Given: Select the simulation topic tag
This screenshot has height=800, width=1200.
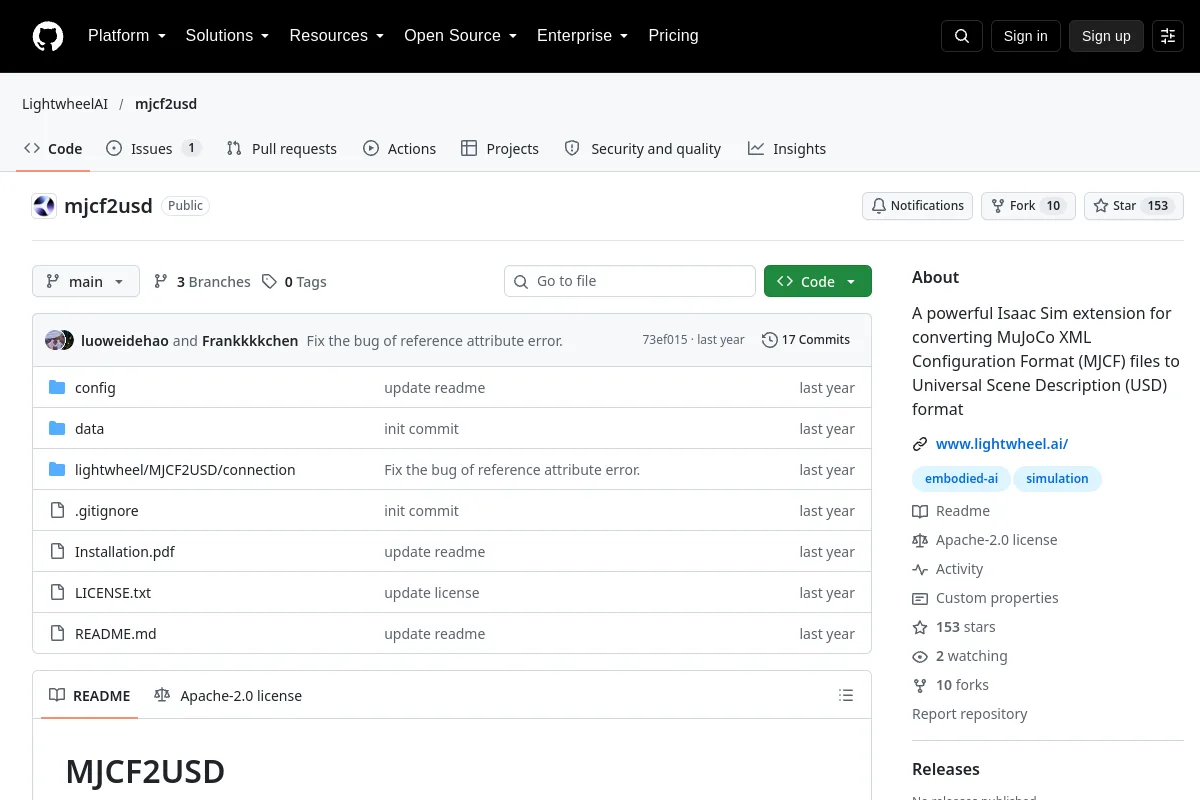Looking at the screenshot, I should pyautogui.click(x=1057, y=479).
